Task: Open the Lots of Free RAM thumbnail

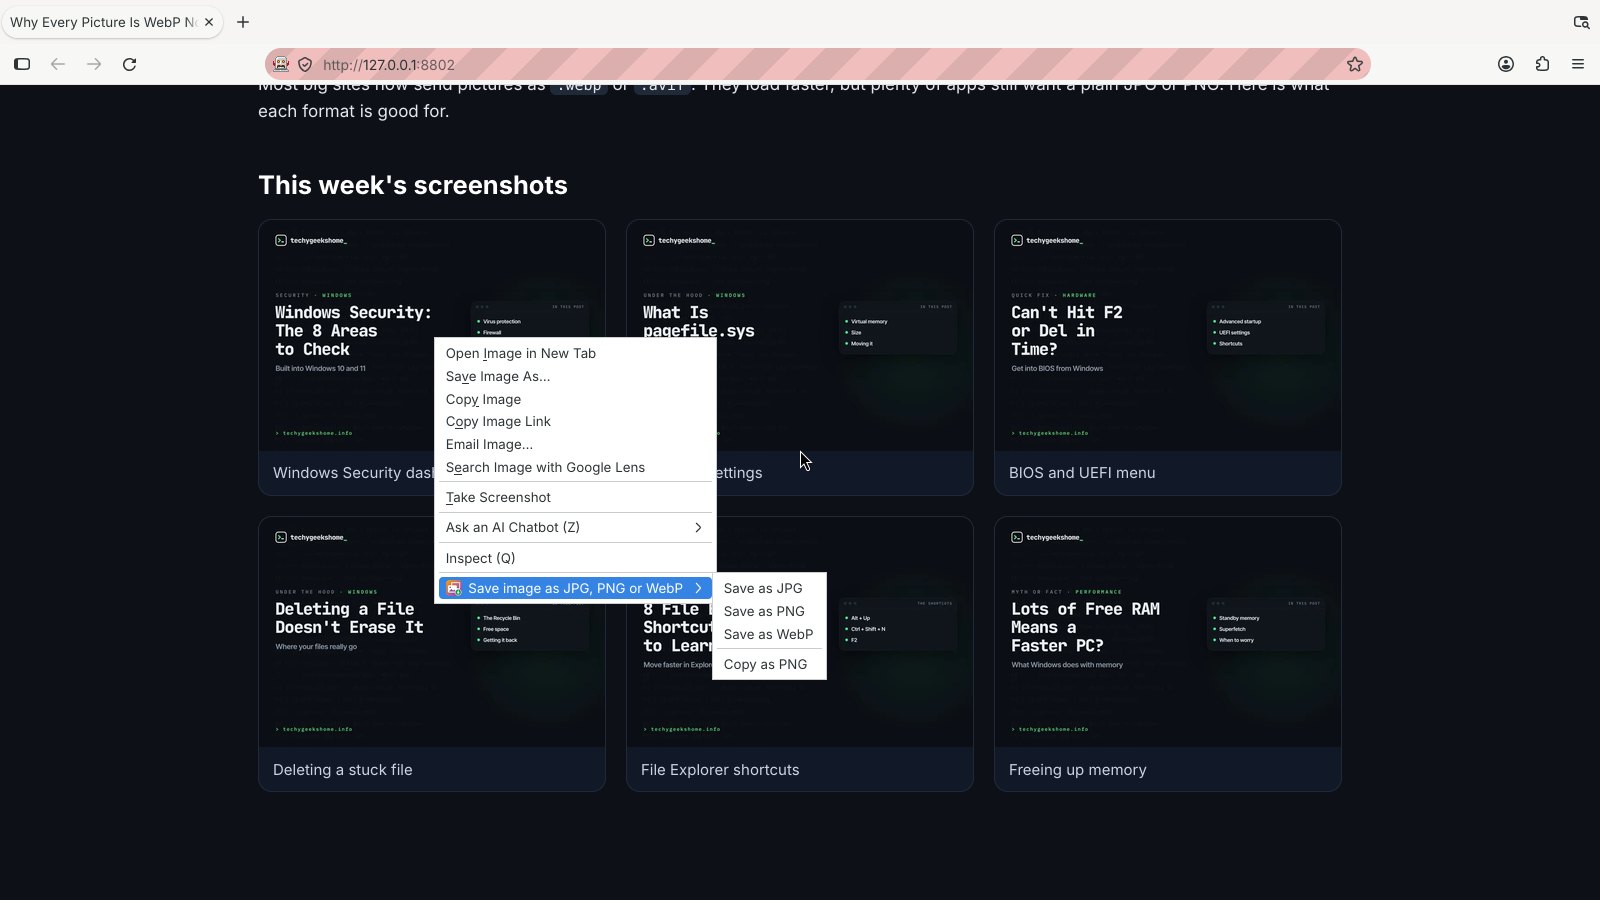Action: tap(1167, 632)
